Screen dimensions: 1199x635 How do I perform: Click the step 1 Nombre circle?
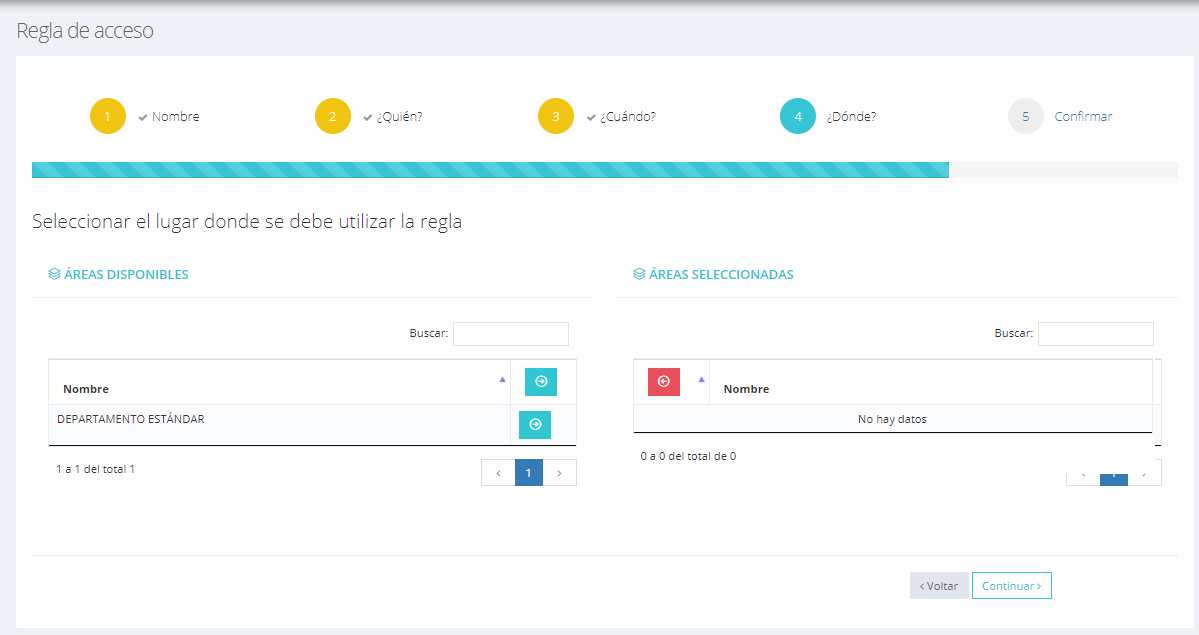[108, 116]
